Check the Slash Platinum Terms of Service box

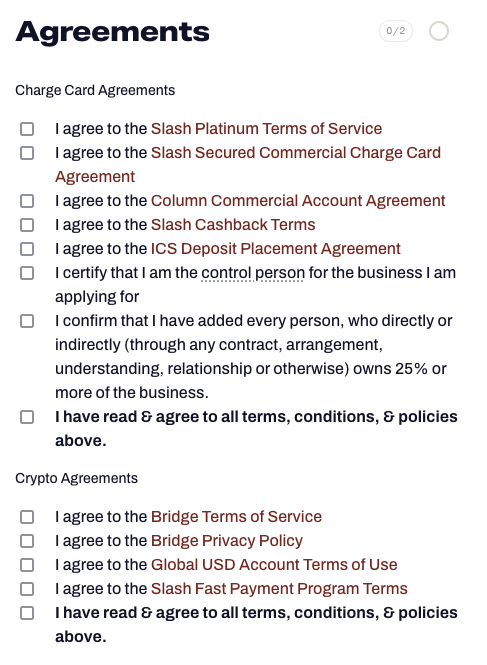tap(27, 129)
